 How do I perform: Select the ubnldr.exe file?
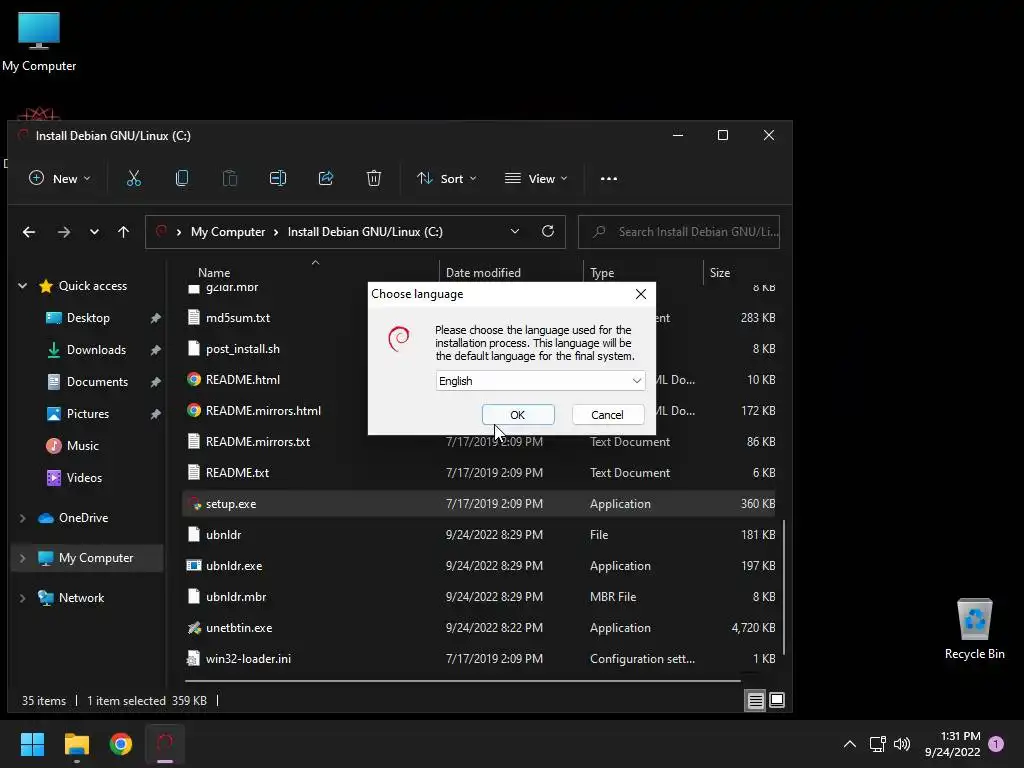234,566
